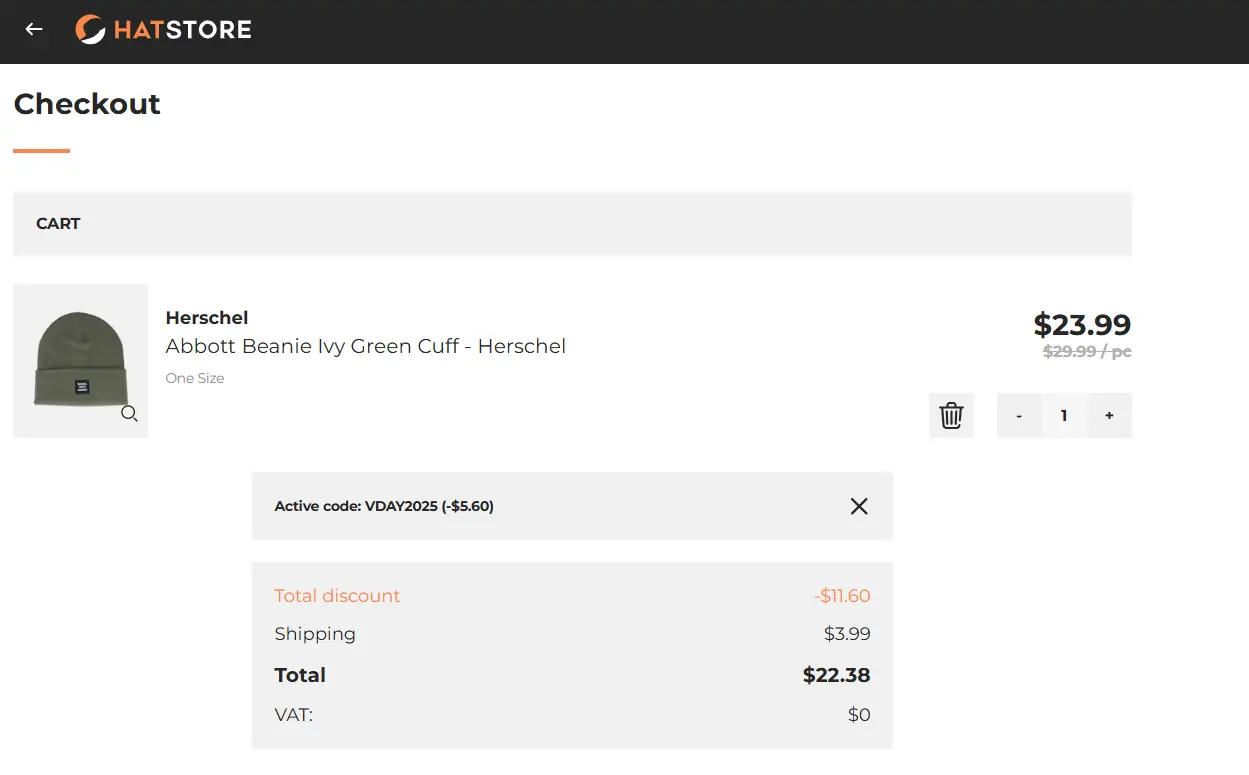Open the Abbott Beanie product thumbnail
The width and height of the screenshot is (1249, 775).
pos(80,360)
